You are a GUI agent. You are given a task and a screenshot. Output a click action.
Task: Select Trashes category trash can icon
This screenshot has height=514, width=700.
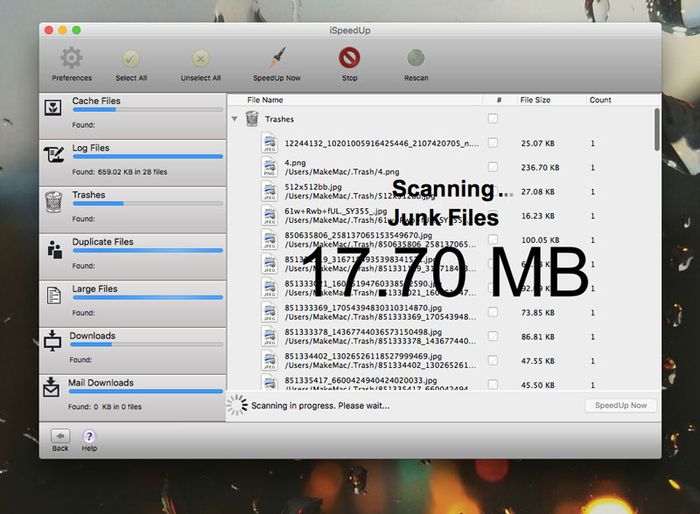pyautogui.click(x=54, y=202)
